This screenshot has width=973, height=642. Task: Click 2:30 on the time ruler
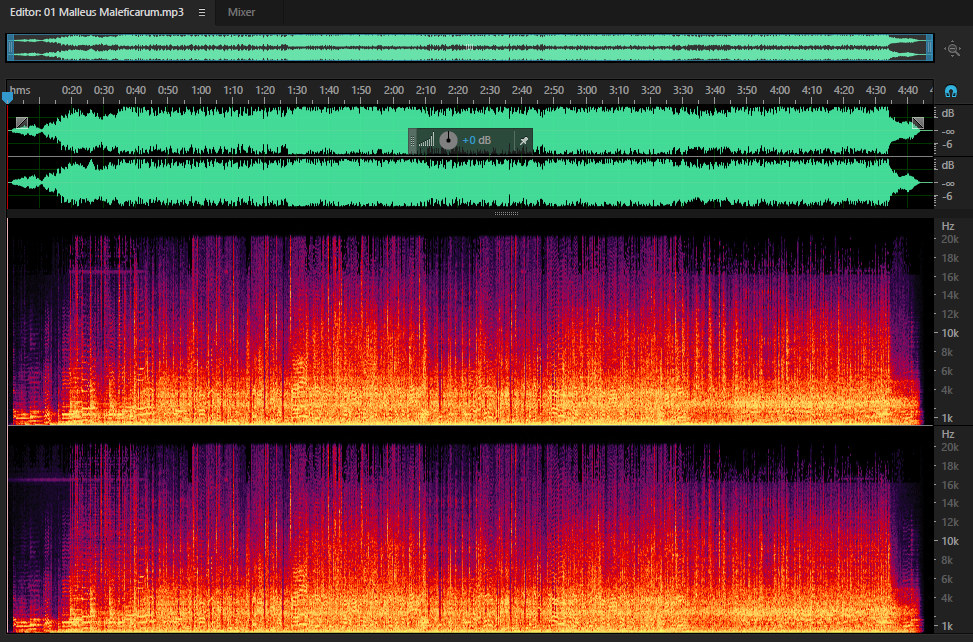point(490,90)
